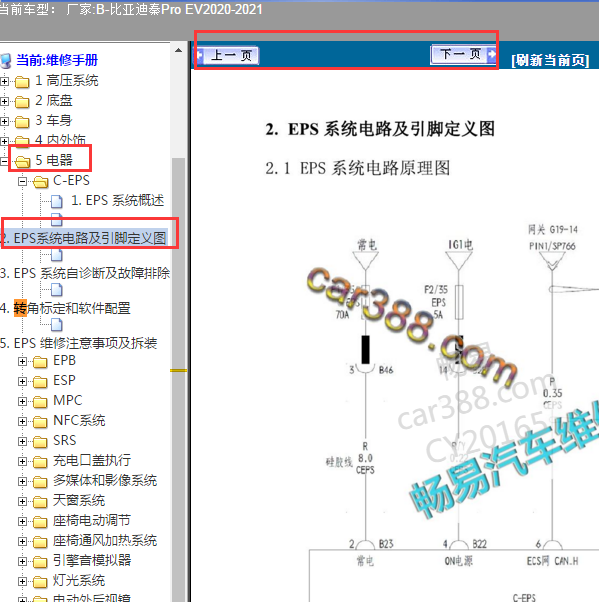Click page icon above 5. EPS 维修注意事项及拆装
599x602 pixels.
coord(57,325)
